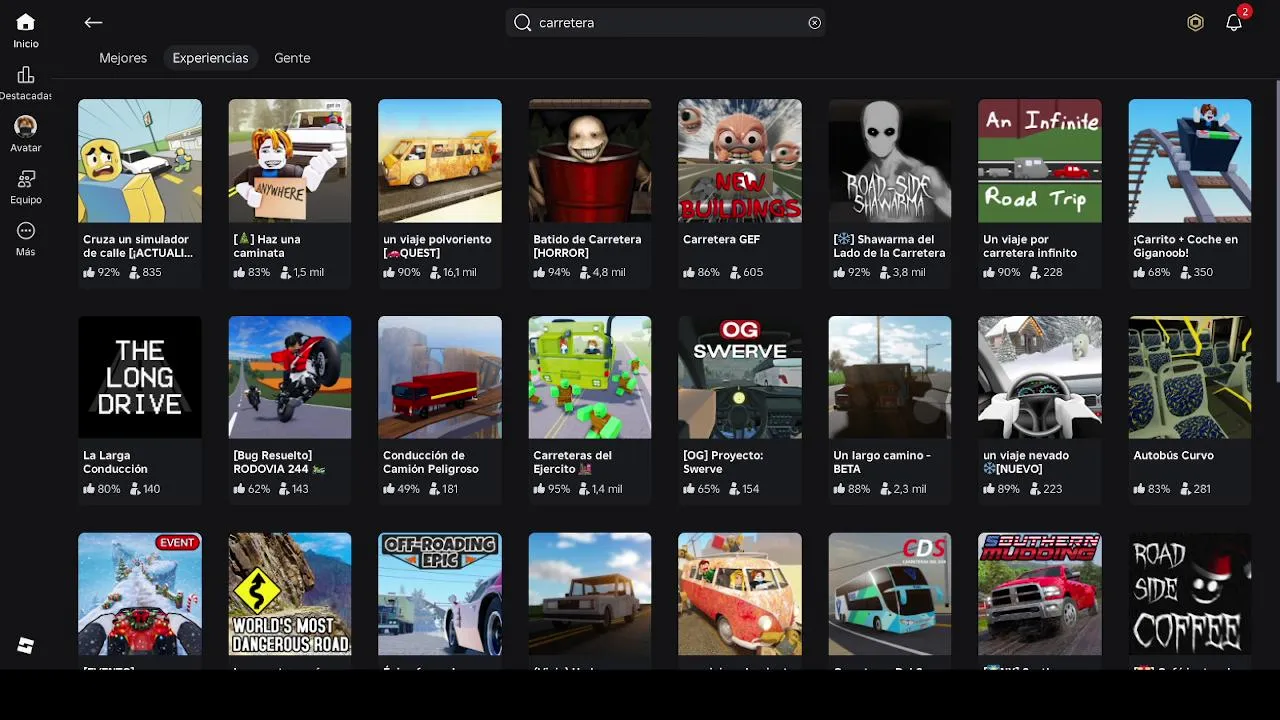Switch to the Mejores tab
Viewport: 1280px width, 720px height.
(x=123, y=58)
